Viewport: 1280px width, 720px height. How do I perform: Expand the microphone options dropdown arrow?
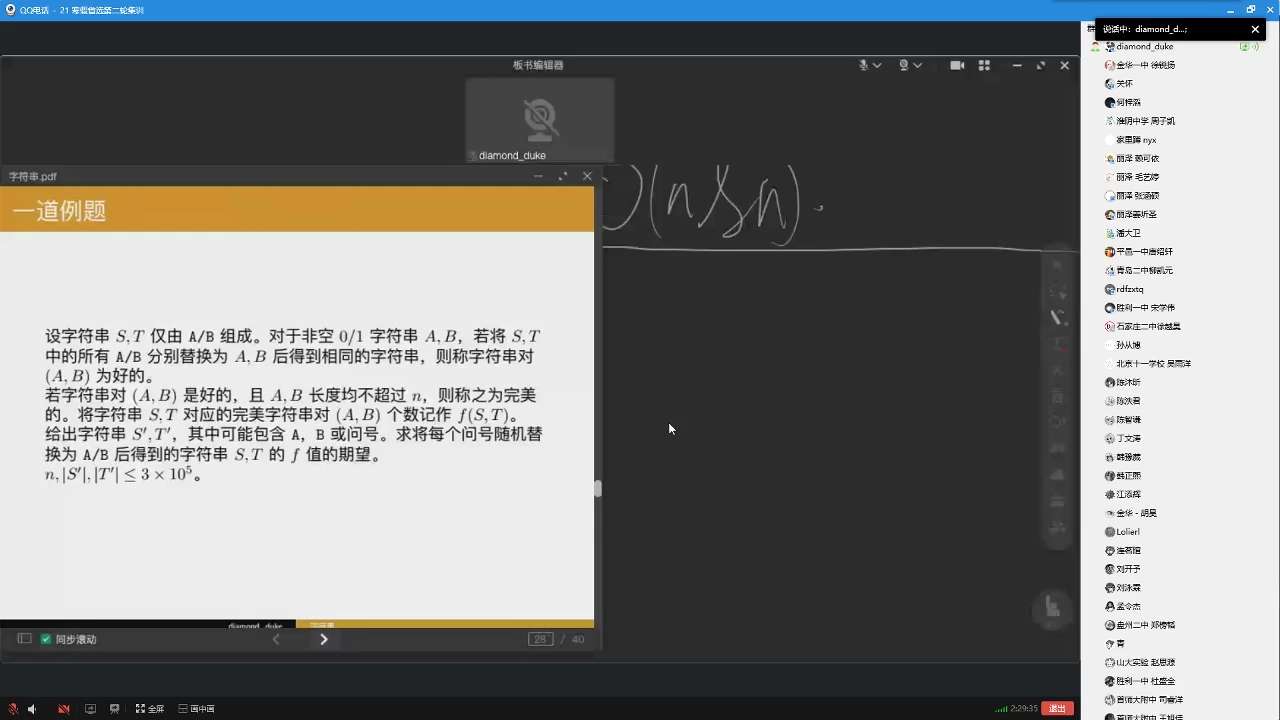[877, 65]
